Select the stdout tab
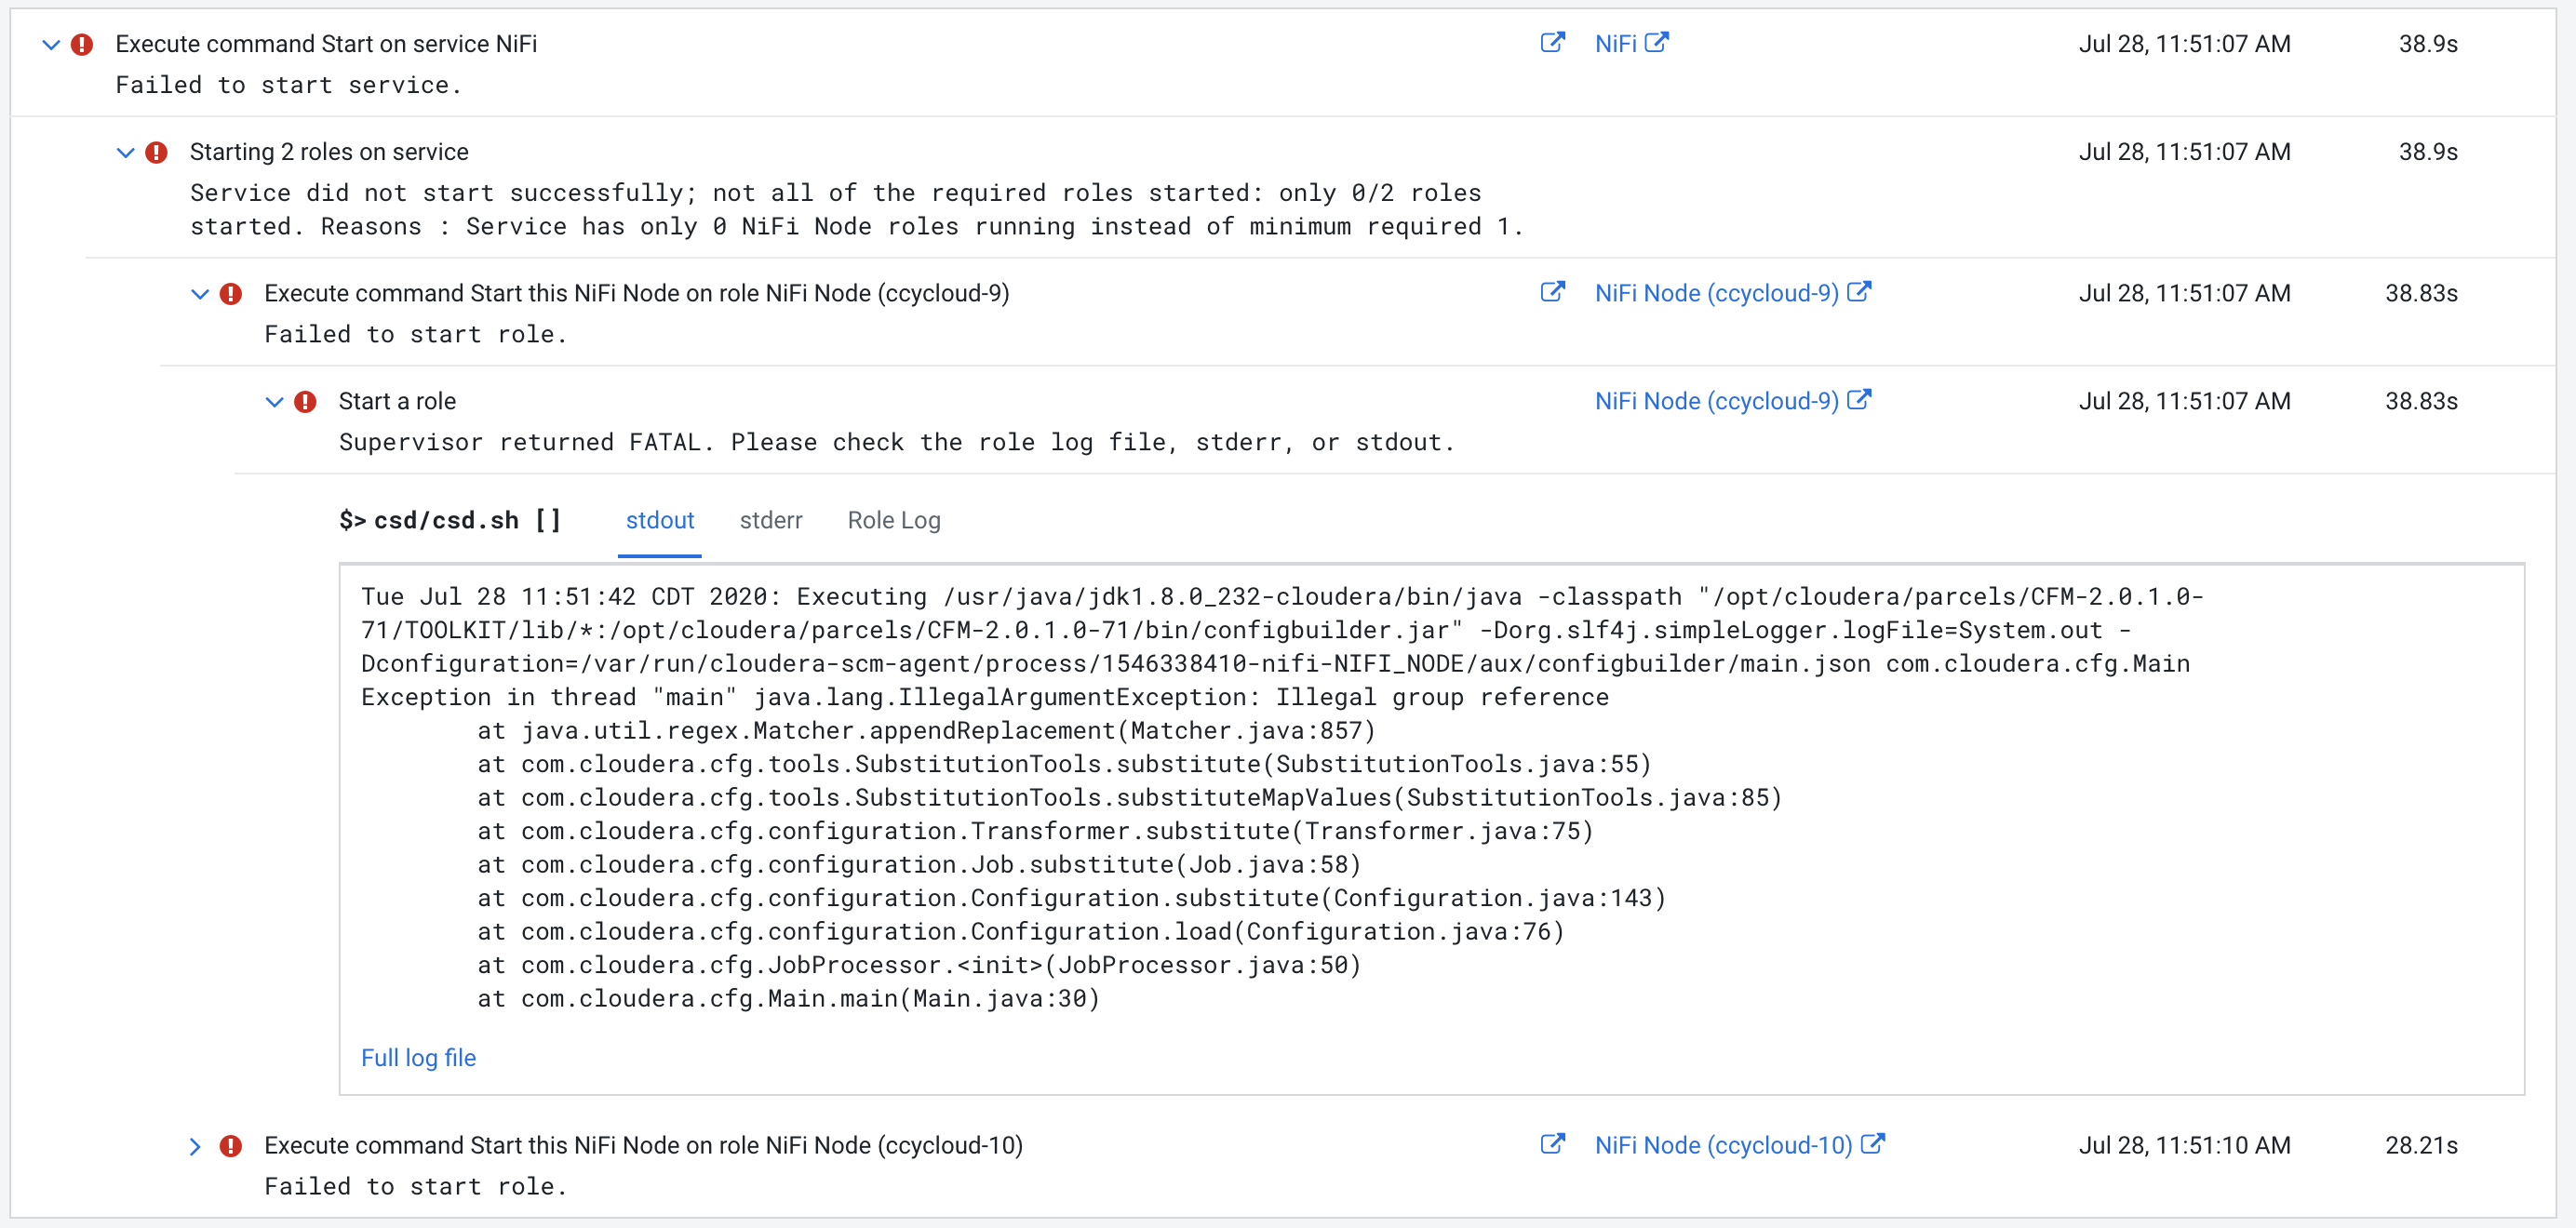 click(x=659, y=520)
